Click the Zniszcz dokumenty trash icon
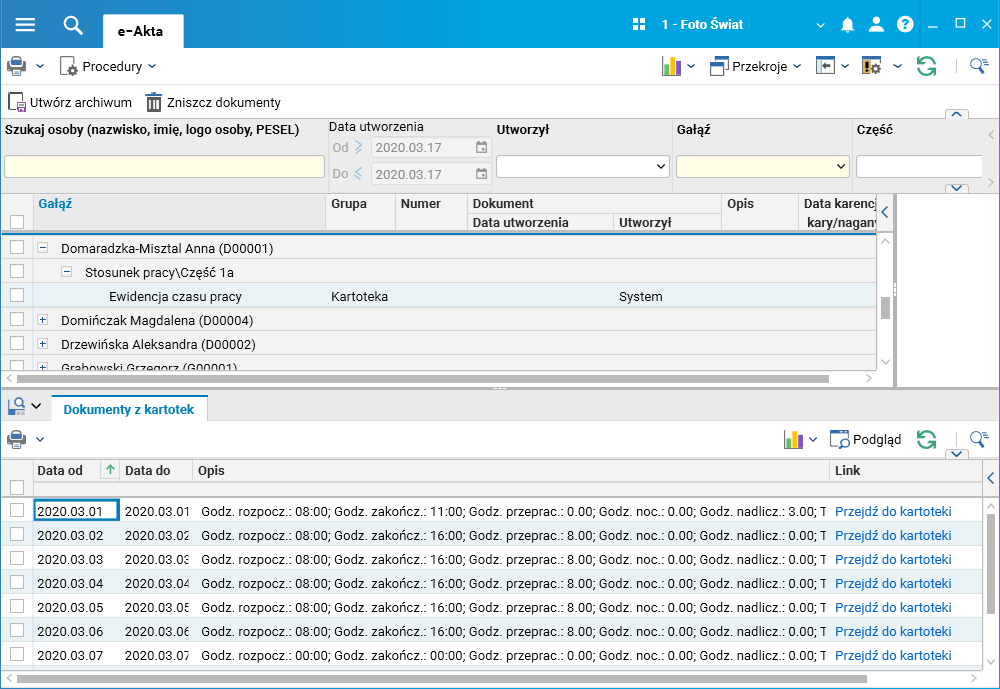The image size is (1000, 689). (x=154, y=102)
